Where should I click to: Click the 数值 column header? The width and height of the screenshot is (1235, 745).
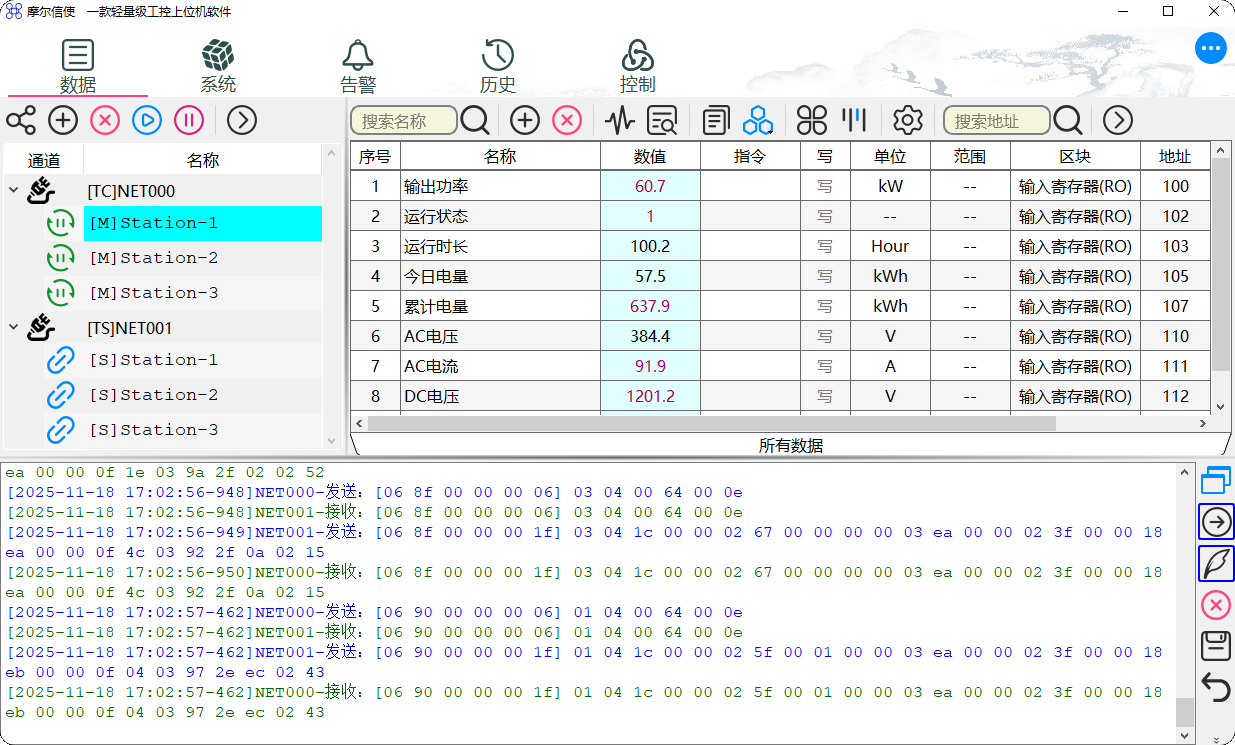[x=650, y=156]
